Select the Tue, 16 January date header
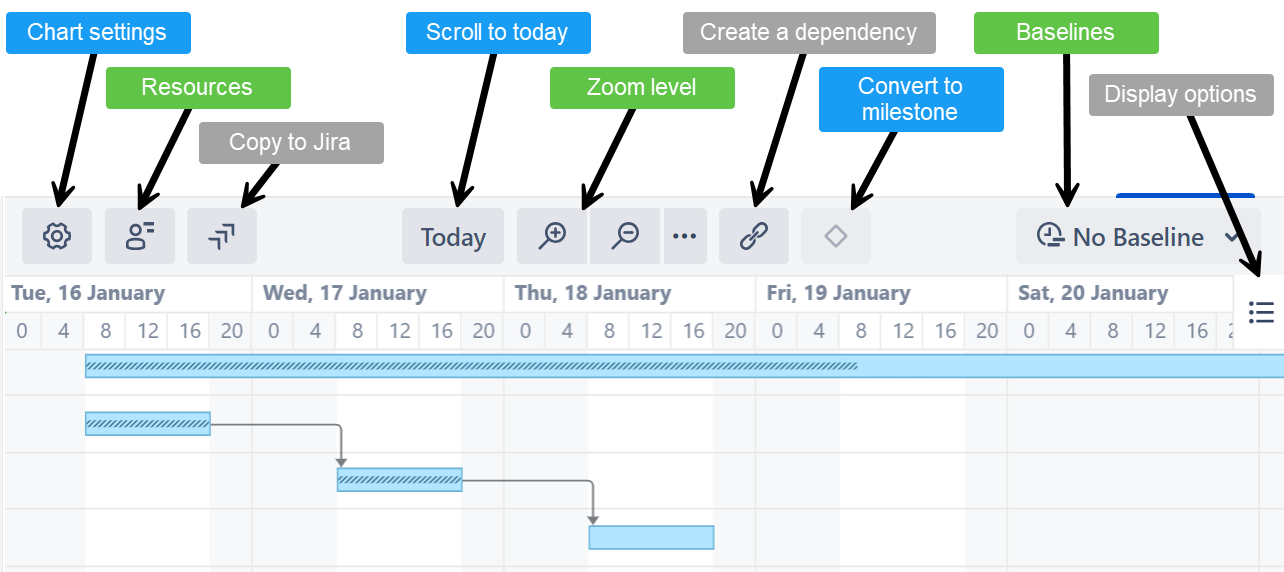Image resolution: width=1284 pixels, height=572 pixels. click(x=88, y=294)
